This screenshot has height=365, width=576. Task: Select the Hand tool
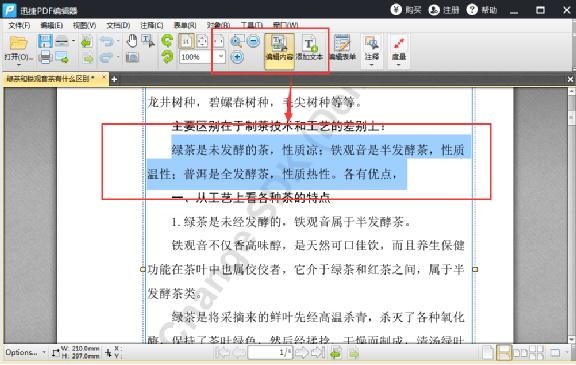click(x=132, y=41)
